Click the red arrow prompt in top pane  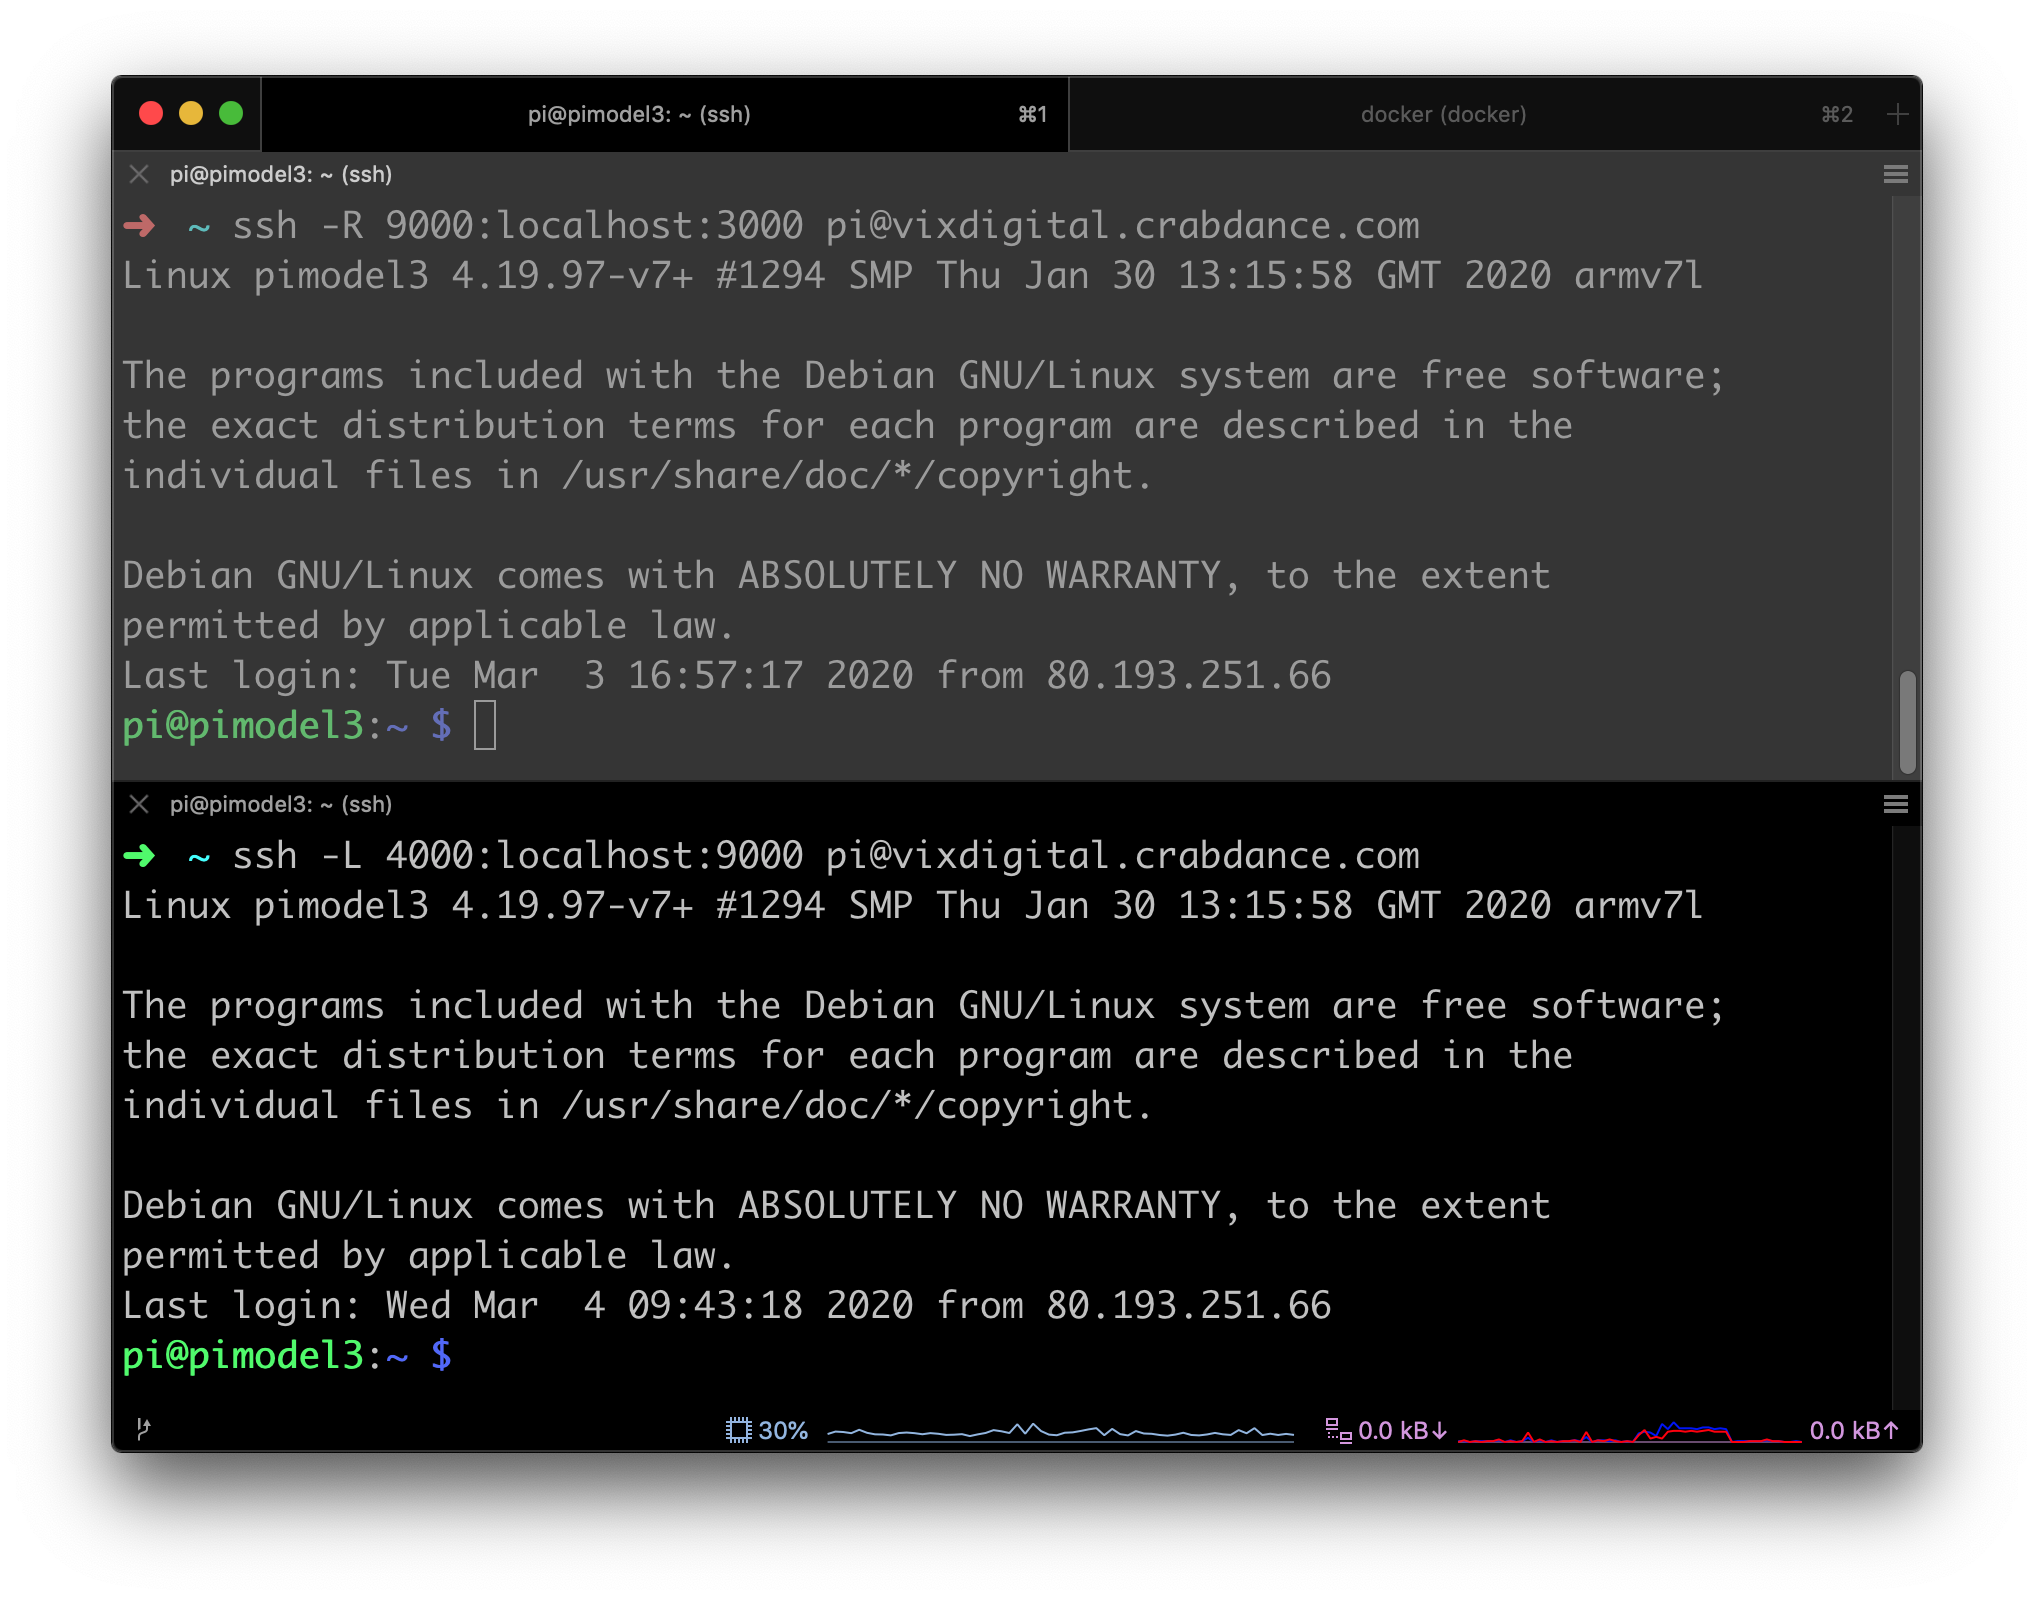pyautogui.click(x=139, y=226)
